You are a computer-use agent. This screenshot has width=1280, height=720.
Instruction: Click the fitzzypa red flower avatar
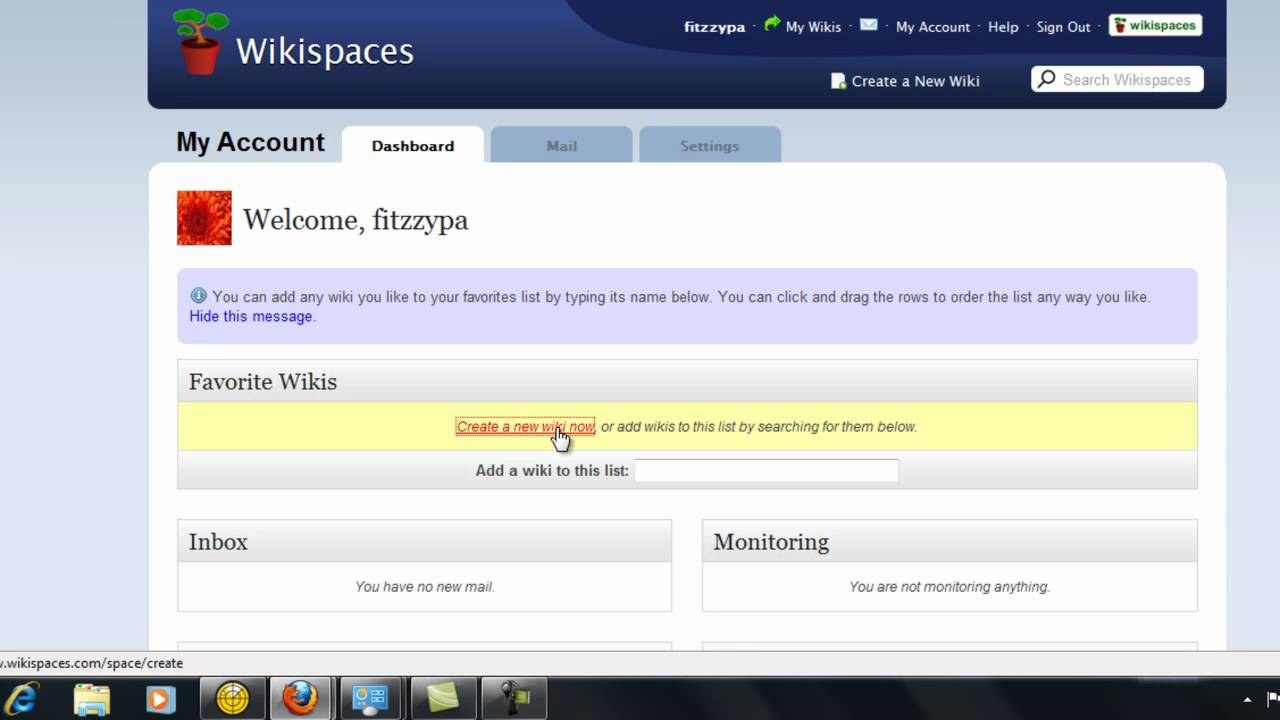pyautogui.click(x=204, y=218)
